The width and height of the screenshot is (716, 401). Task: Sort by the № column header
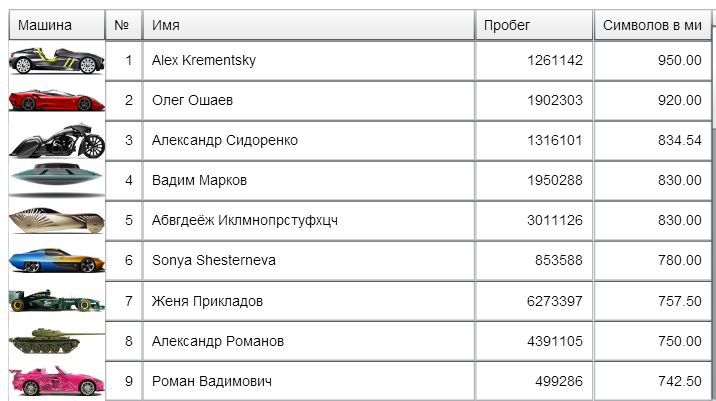[x=124, y=25]
